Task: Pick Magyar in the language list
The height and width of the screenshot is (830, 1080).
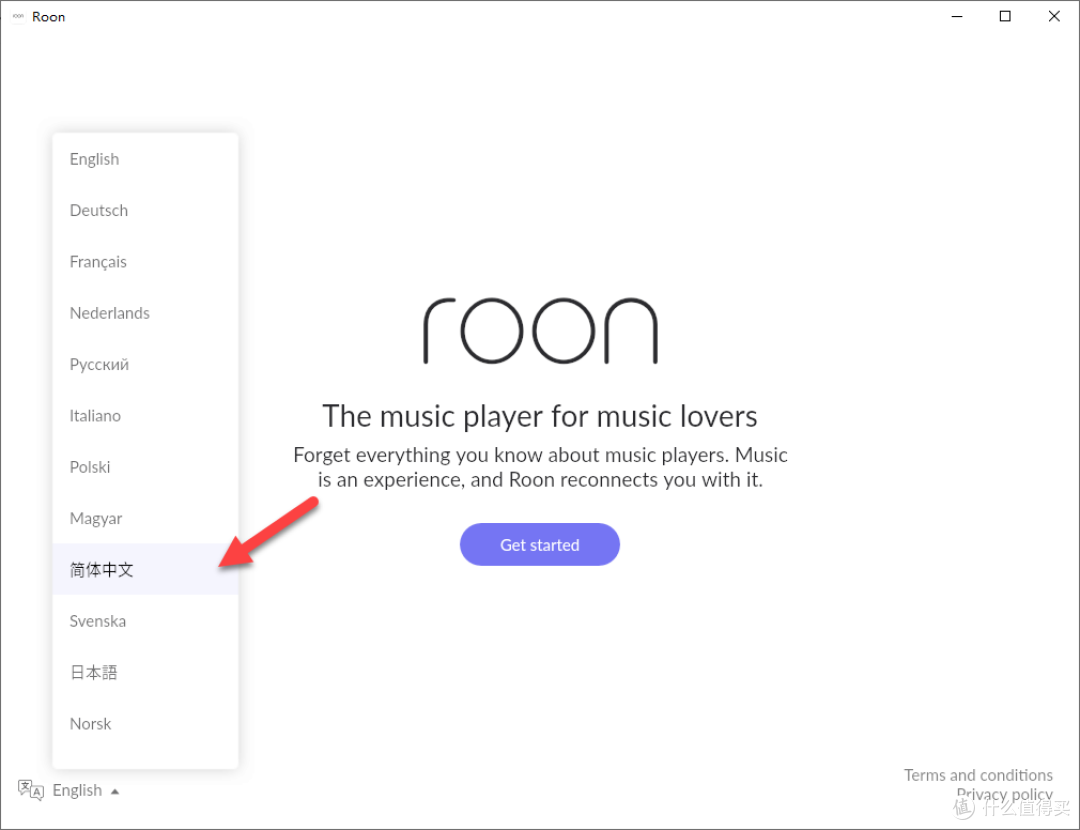Action: point(96,518)
